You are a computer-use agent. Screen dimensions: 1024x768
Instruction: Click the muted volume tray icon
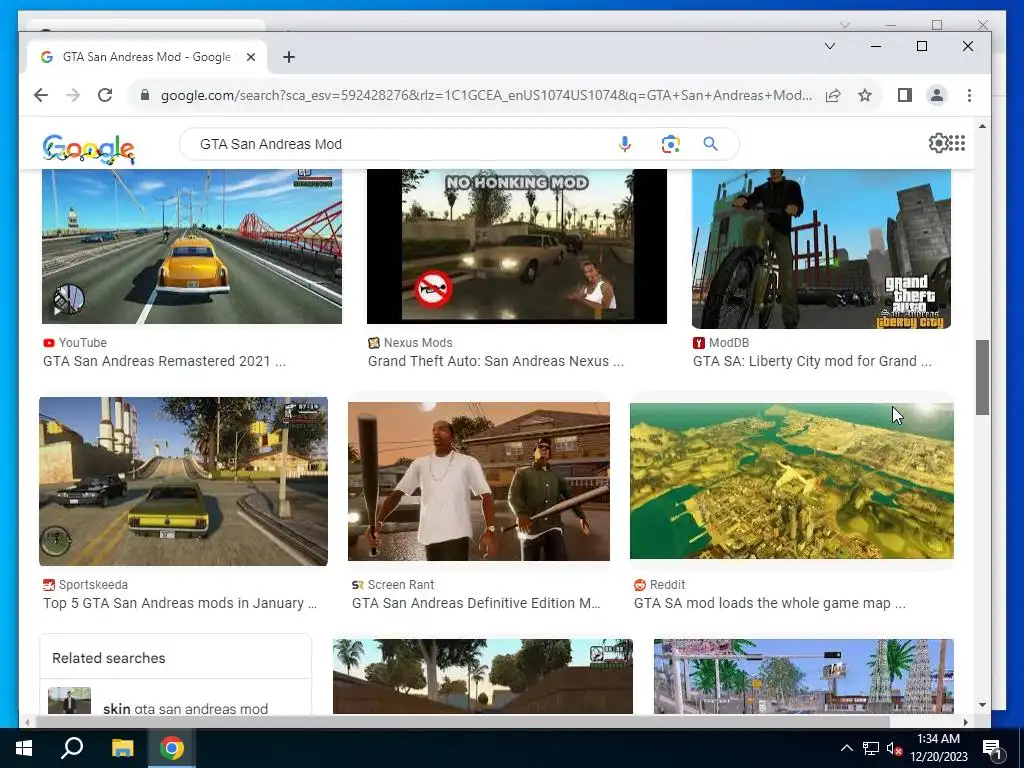894,748
